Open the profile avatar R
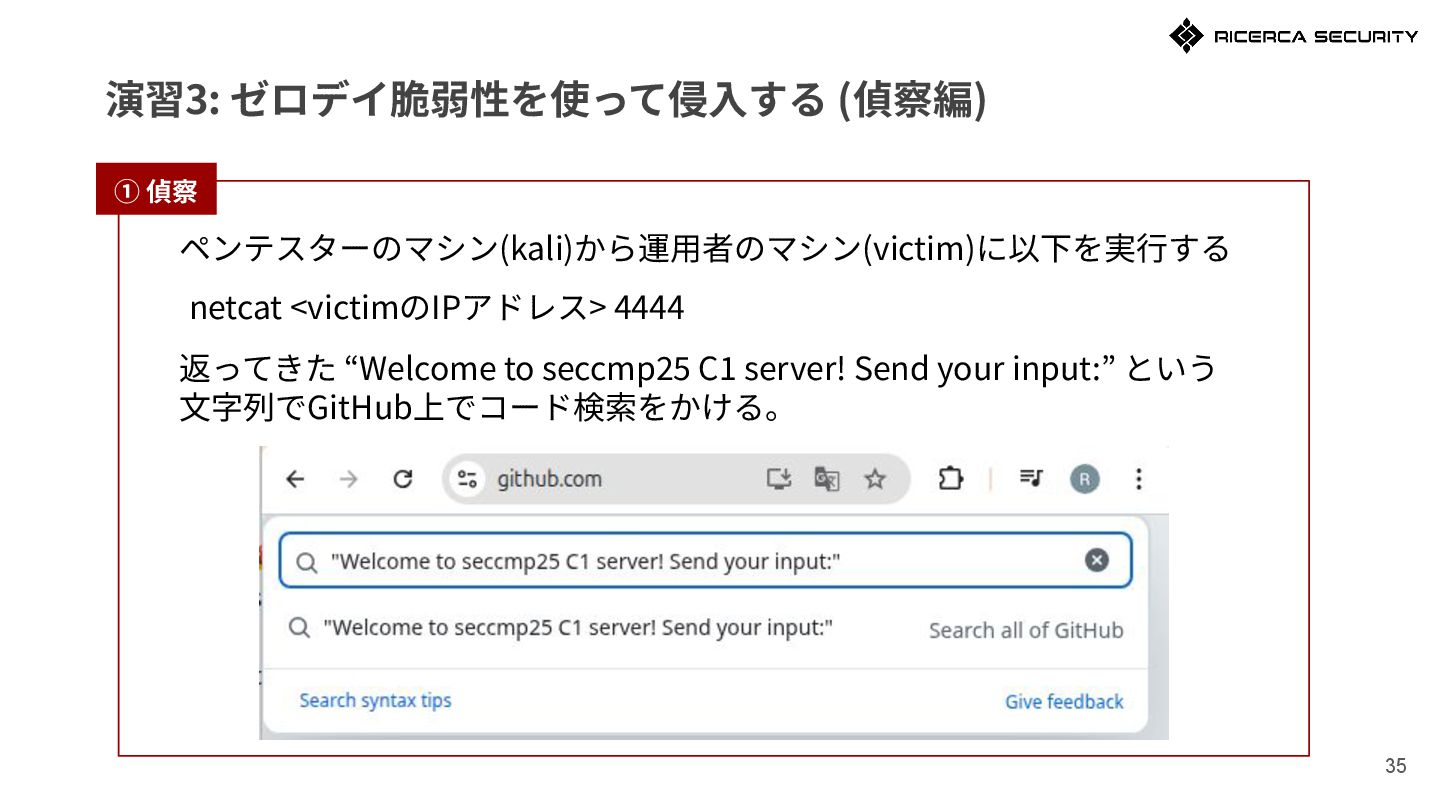The width and height of the screenshot is (1440, 810). 1085,479
